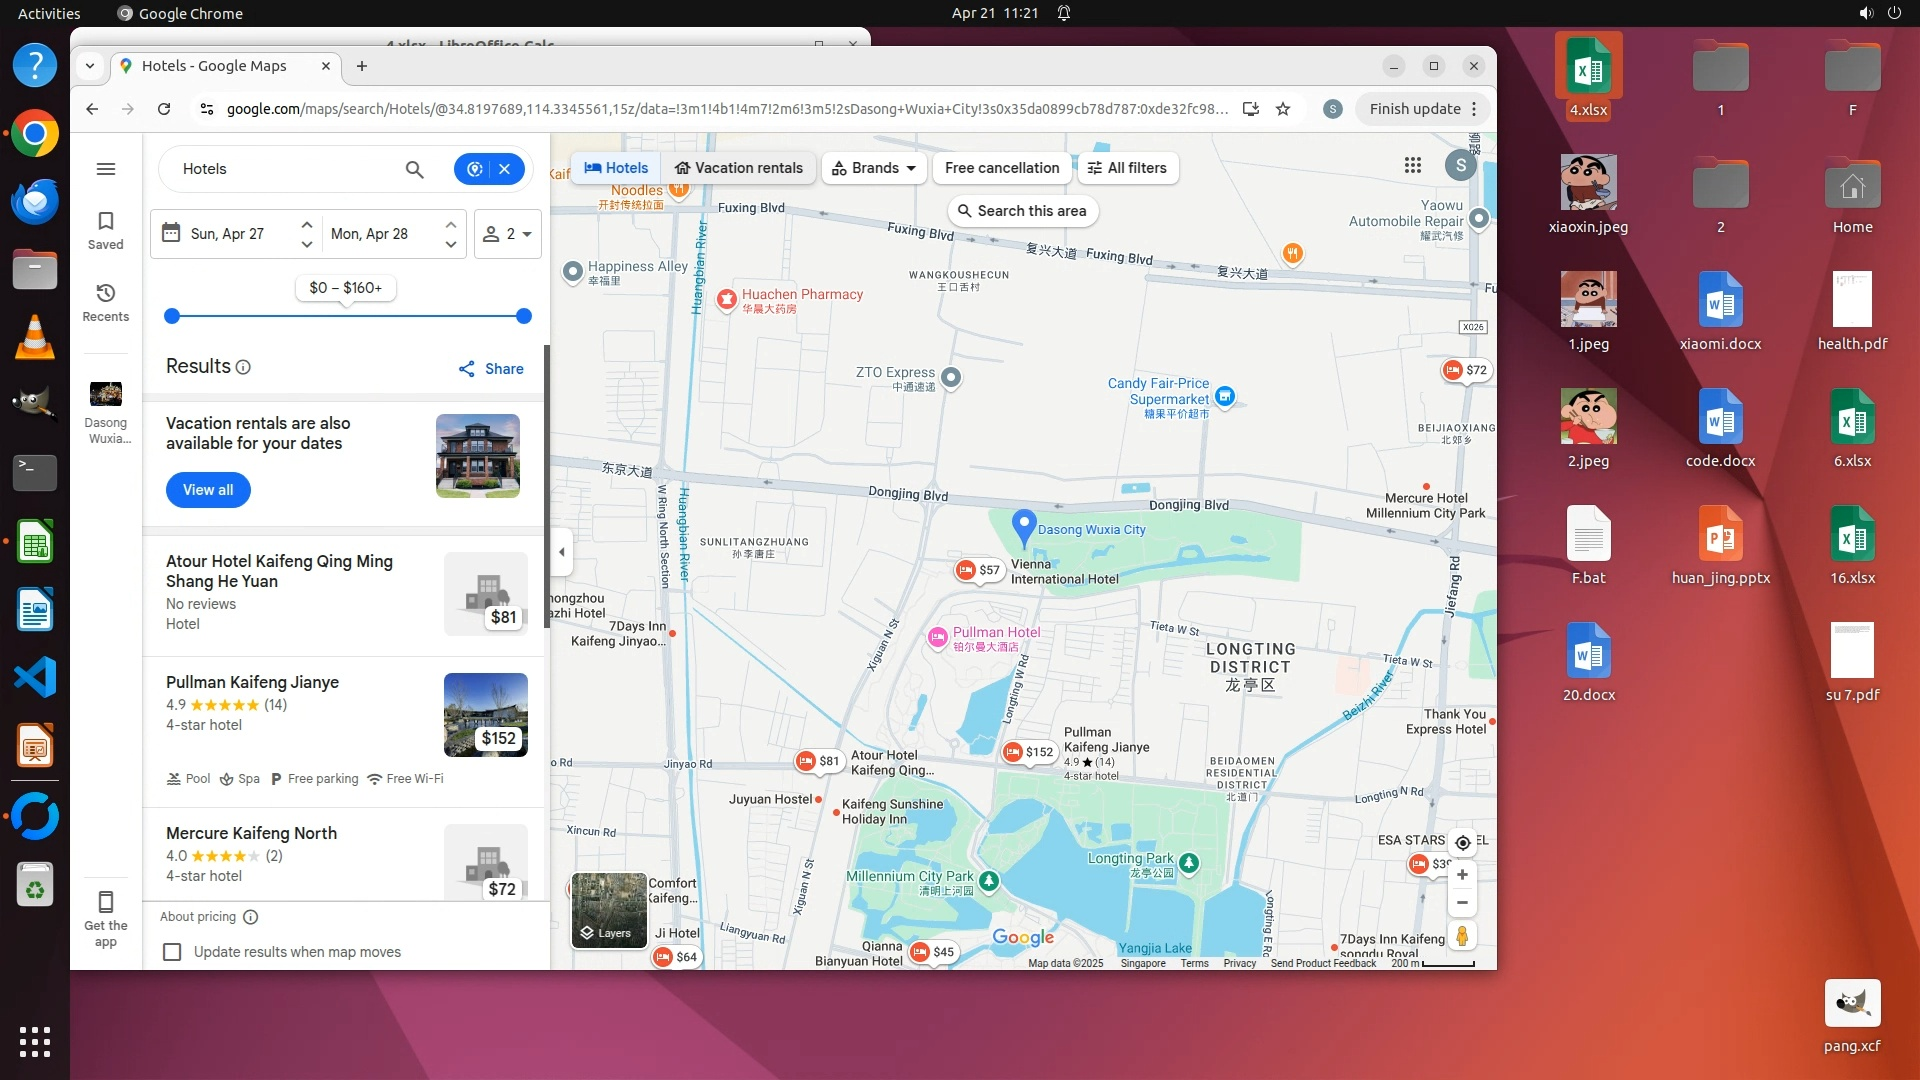Open the Google Maps hamburger menu
The height and width of the screenshot is (1080, 1920).
106,169
